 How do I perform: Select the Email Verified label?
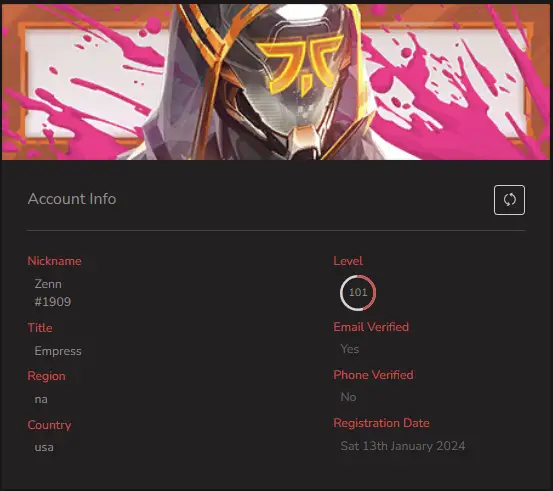[371, 327]
